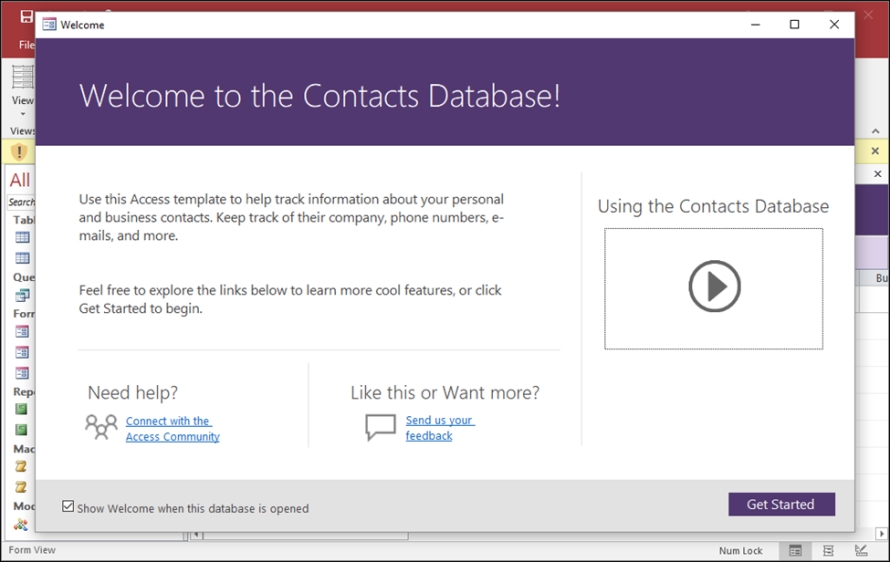This screenshot has height=562, width=890.
Task: Maximize the Welcome dialog window
Action: 795,24
